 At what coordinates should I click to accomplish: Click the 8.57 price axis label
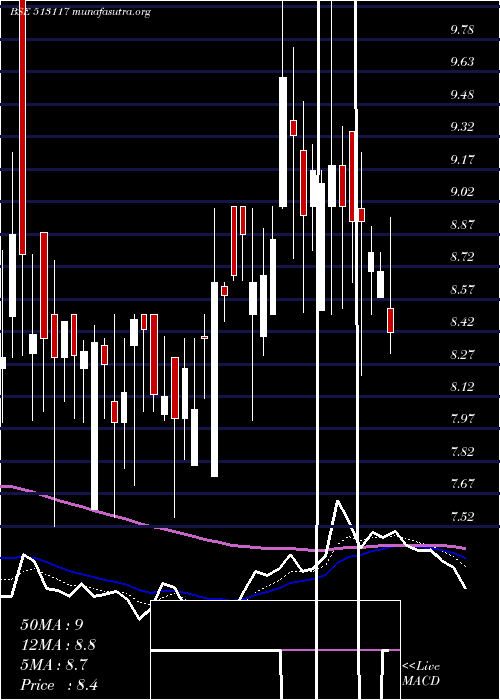click(x=462, y=289)
